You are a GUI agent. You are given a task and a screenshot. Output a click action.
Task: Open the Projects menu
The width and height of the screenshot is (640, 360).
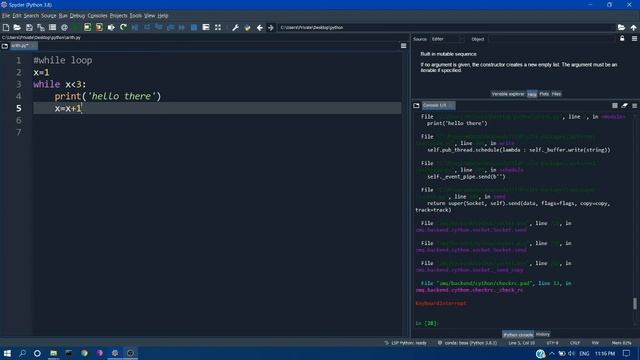(118, 16)
